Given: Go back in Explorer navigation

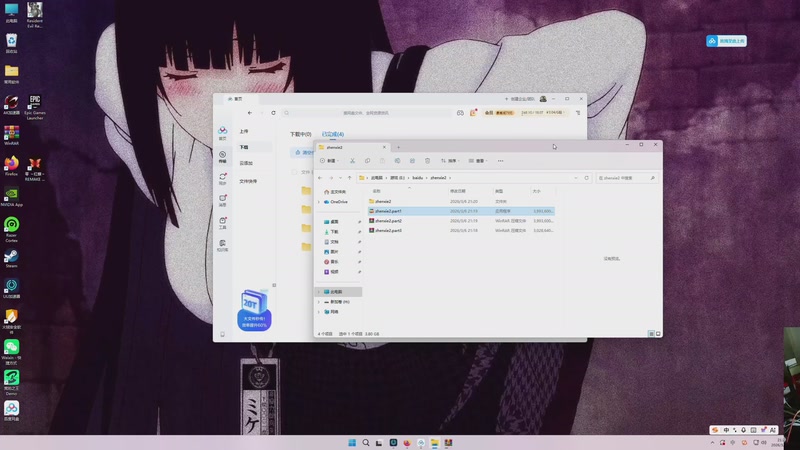Looking at the screenshot, I should pyautogui.click(x=320, y=178).
